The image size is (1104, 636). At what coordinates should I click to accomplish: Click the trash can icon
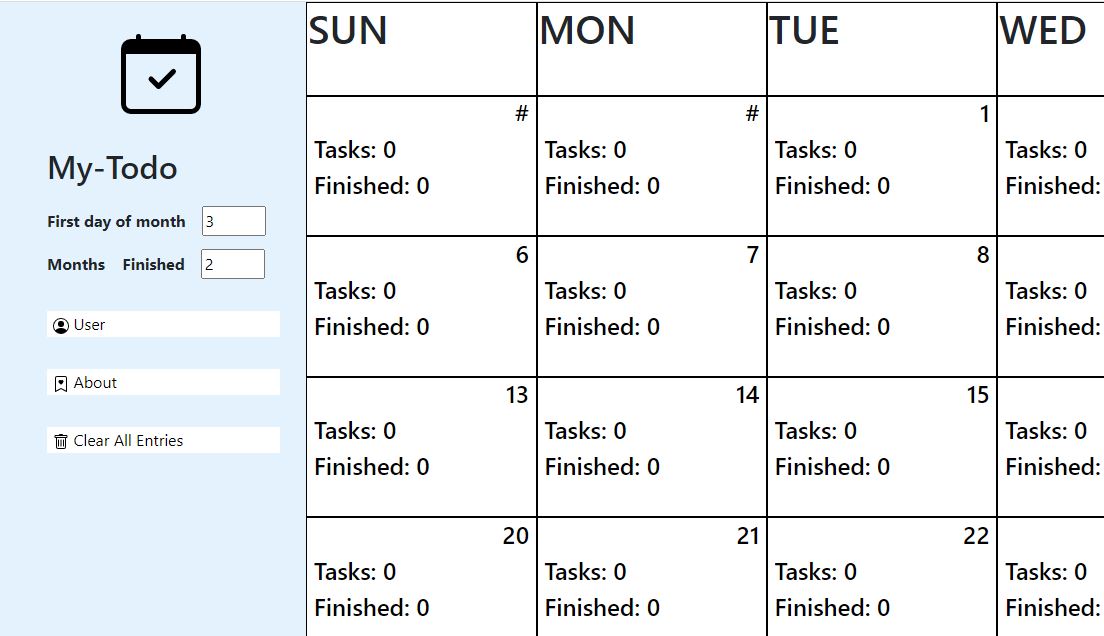pos(61,441)
